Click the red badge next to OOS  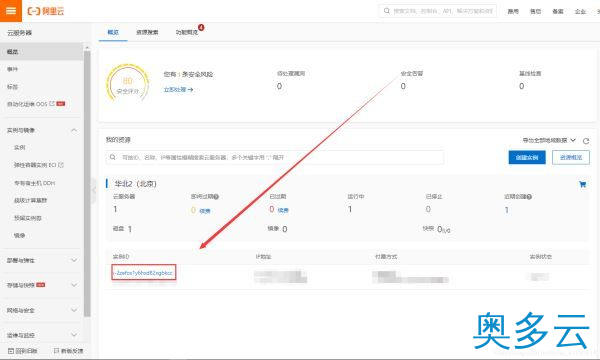(x=60, y=103)
